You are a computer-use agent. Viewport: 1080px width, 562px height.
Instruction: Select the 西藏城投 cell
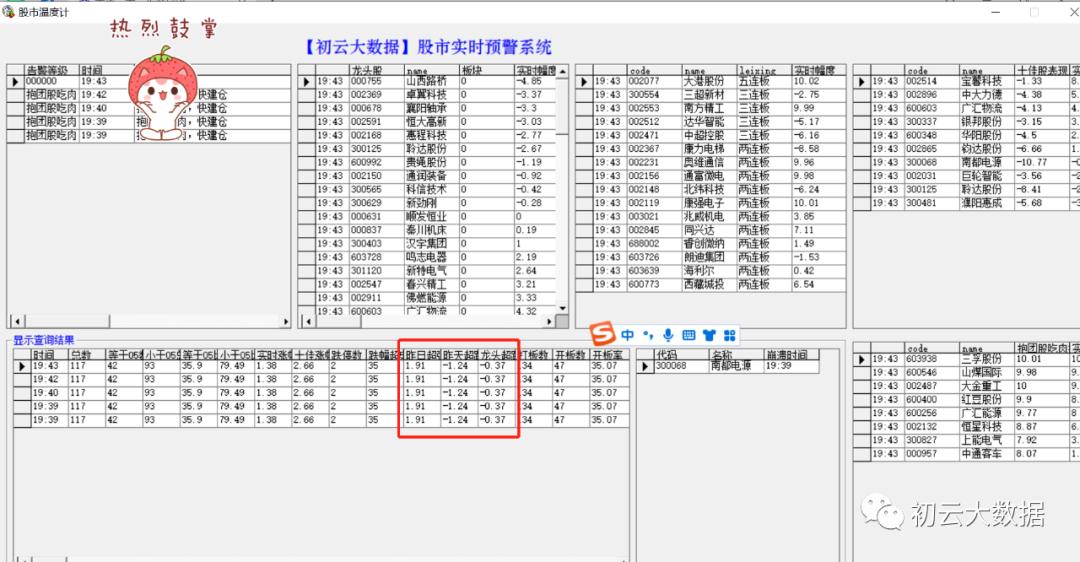[709, 284]
